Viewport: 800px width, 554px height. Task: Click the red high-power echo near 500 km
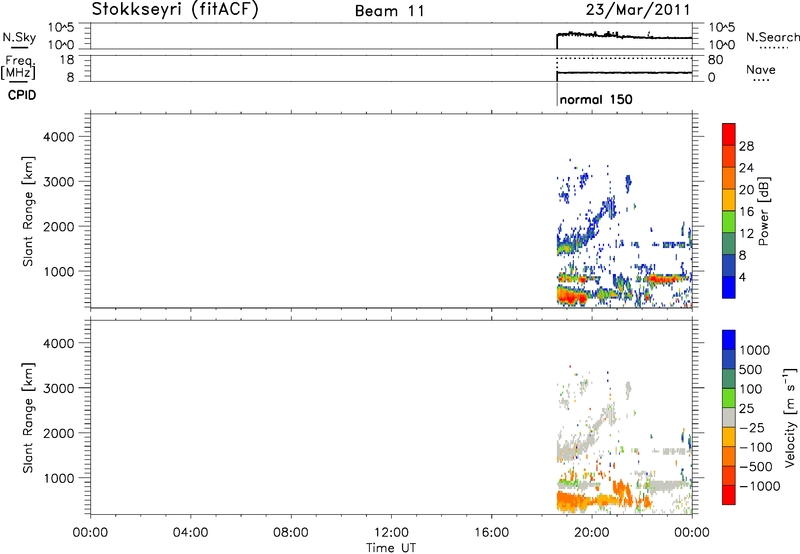tap(570, 295)
